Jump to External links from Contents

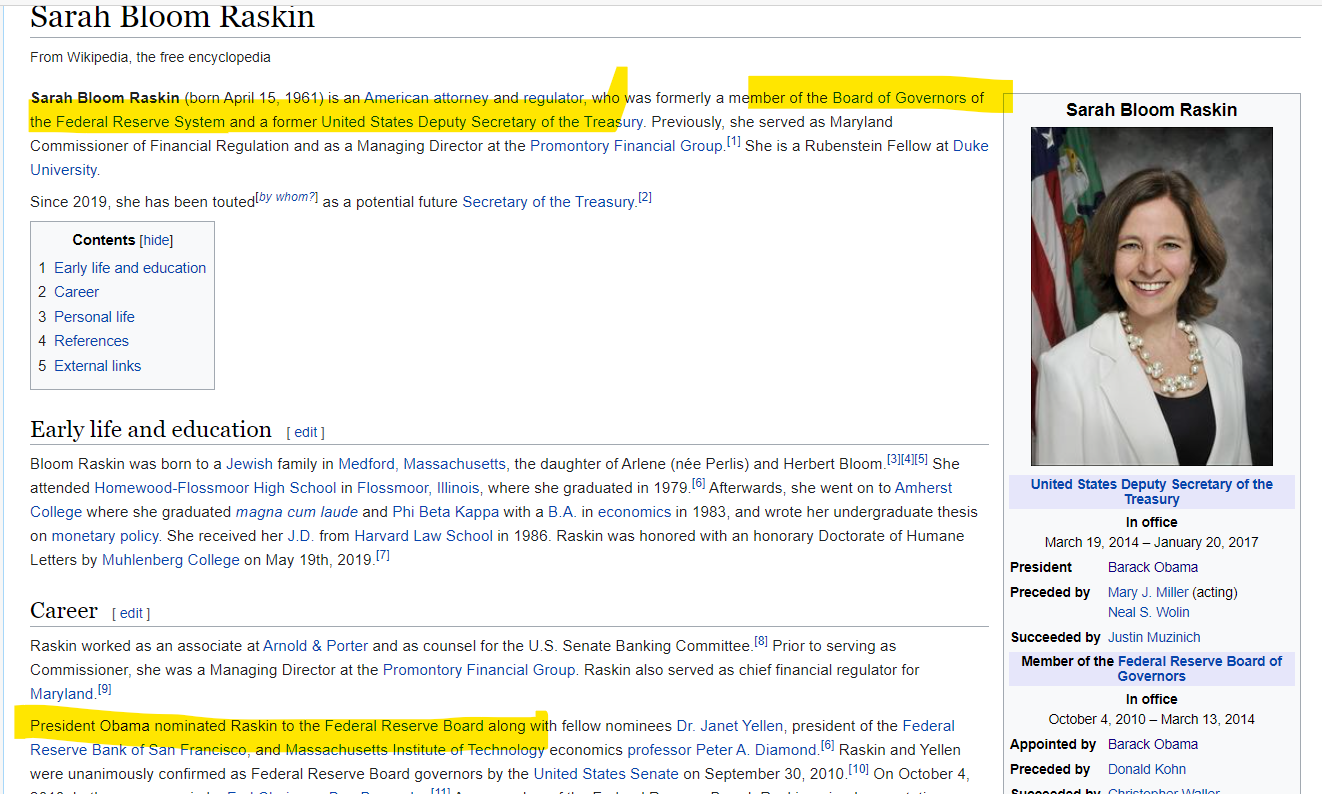pyautogui.click(x=98, y=366)
